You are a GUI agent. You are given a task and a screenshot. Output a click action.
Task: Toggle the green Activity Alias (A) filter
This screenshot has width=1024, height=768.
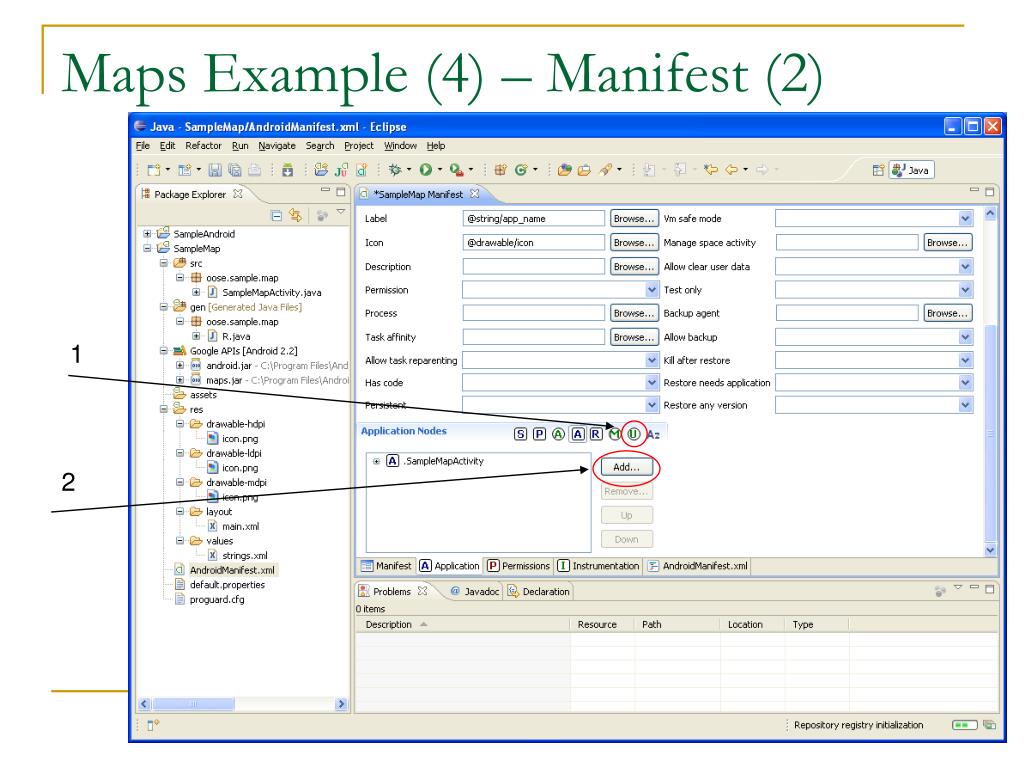tap(558, 434)
